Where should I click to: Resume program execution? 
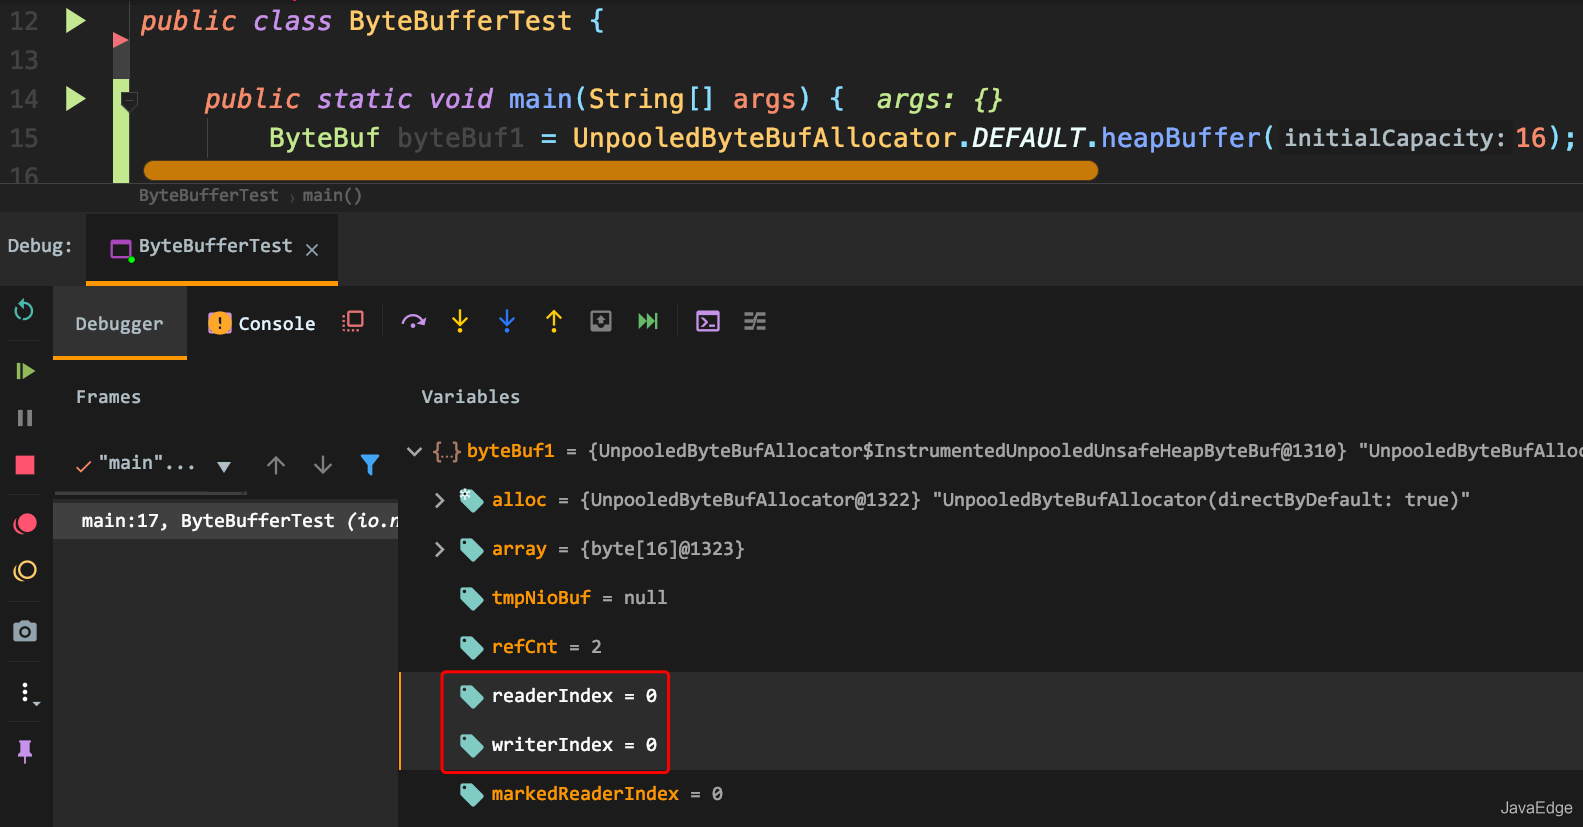coord(25,371)
